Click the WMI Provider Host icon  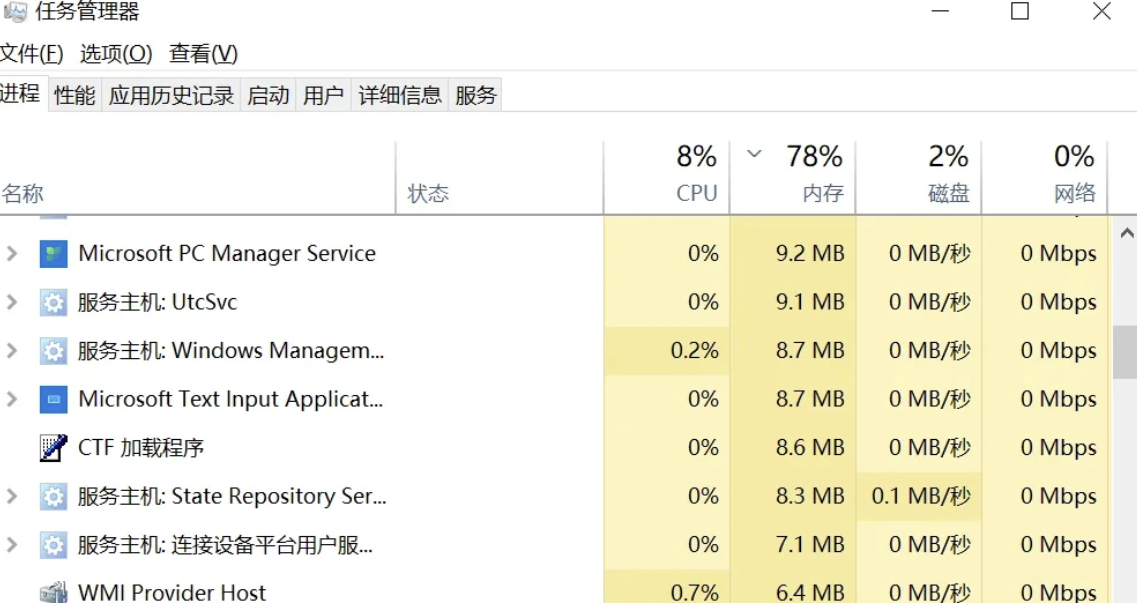pos(53,593)
